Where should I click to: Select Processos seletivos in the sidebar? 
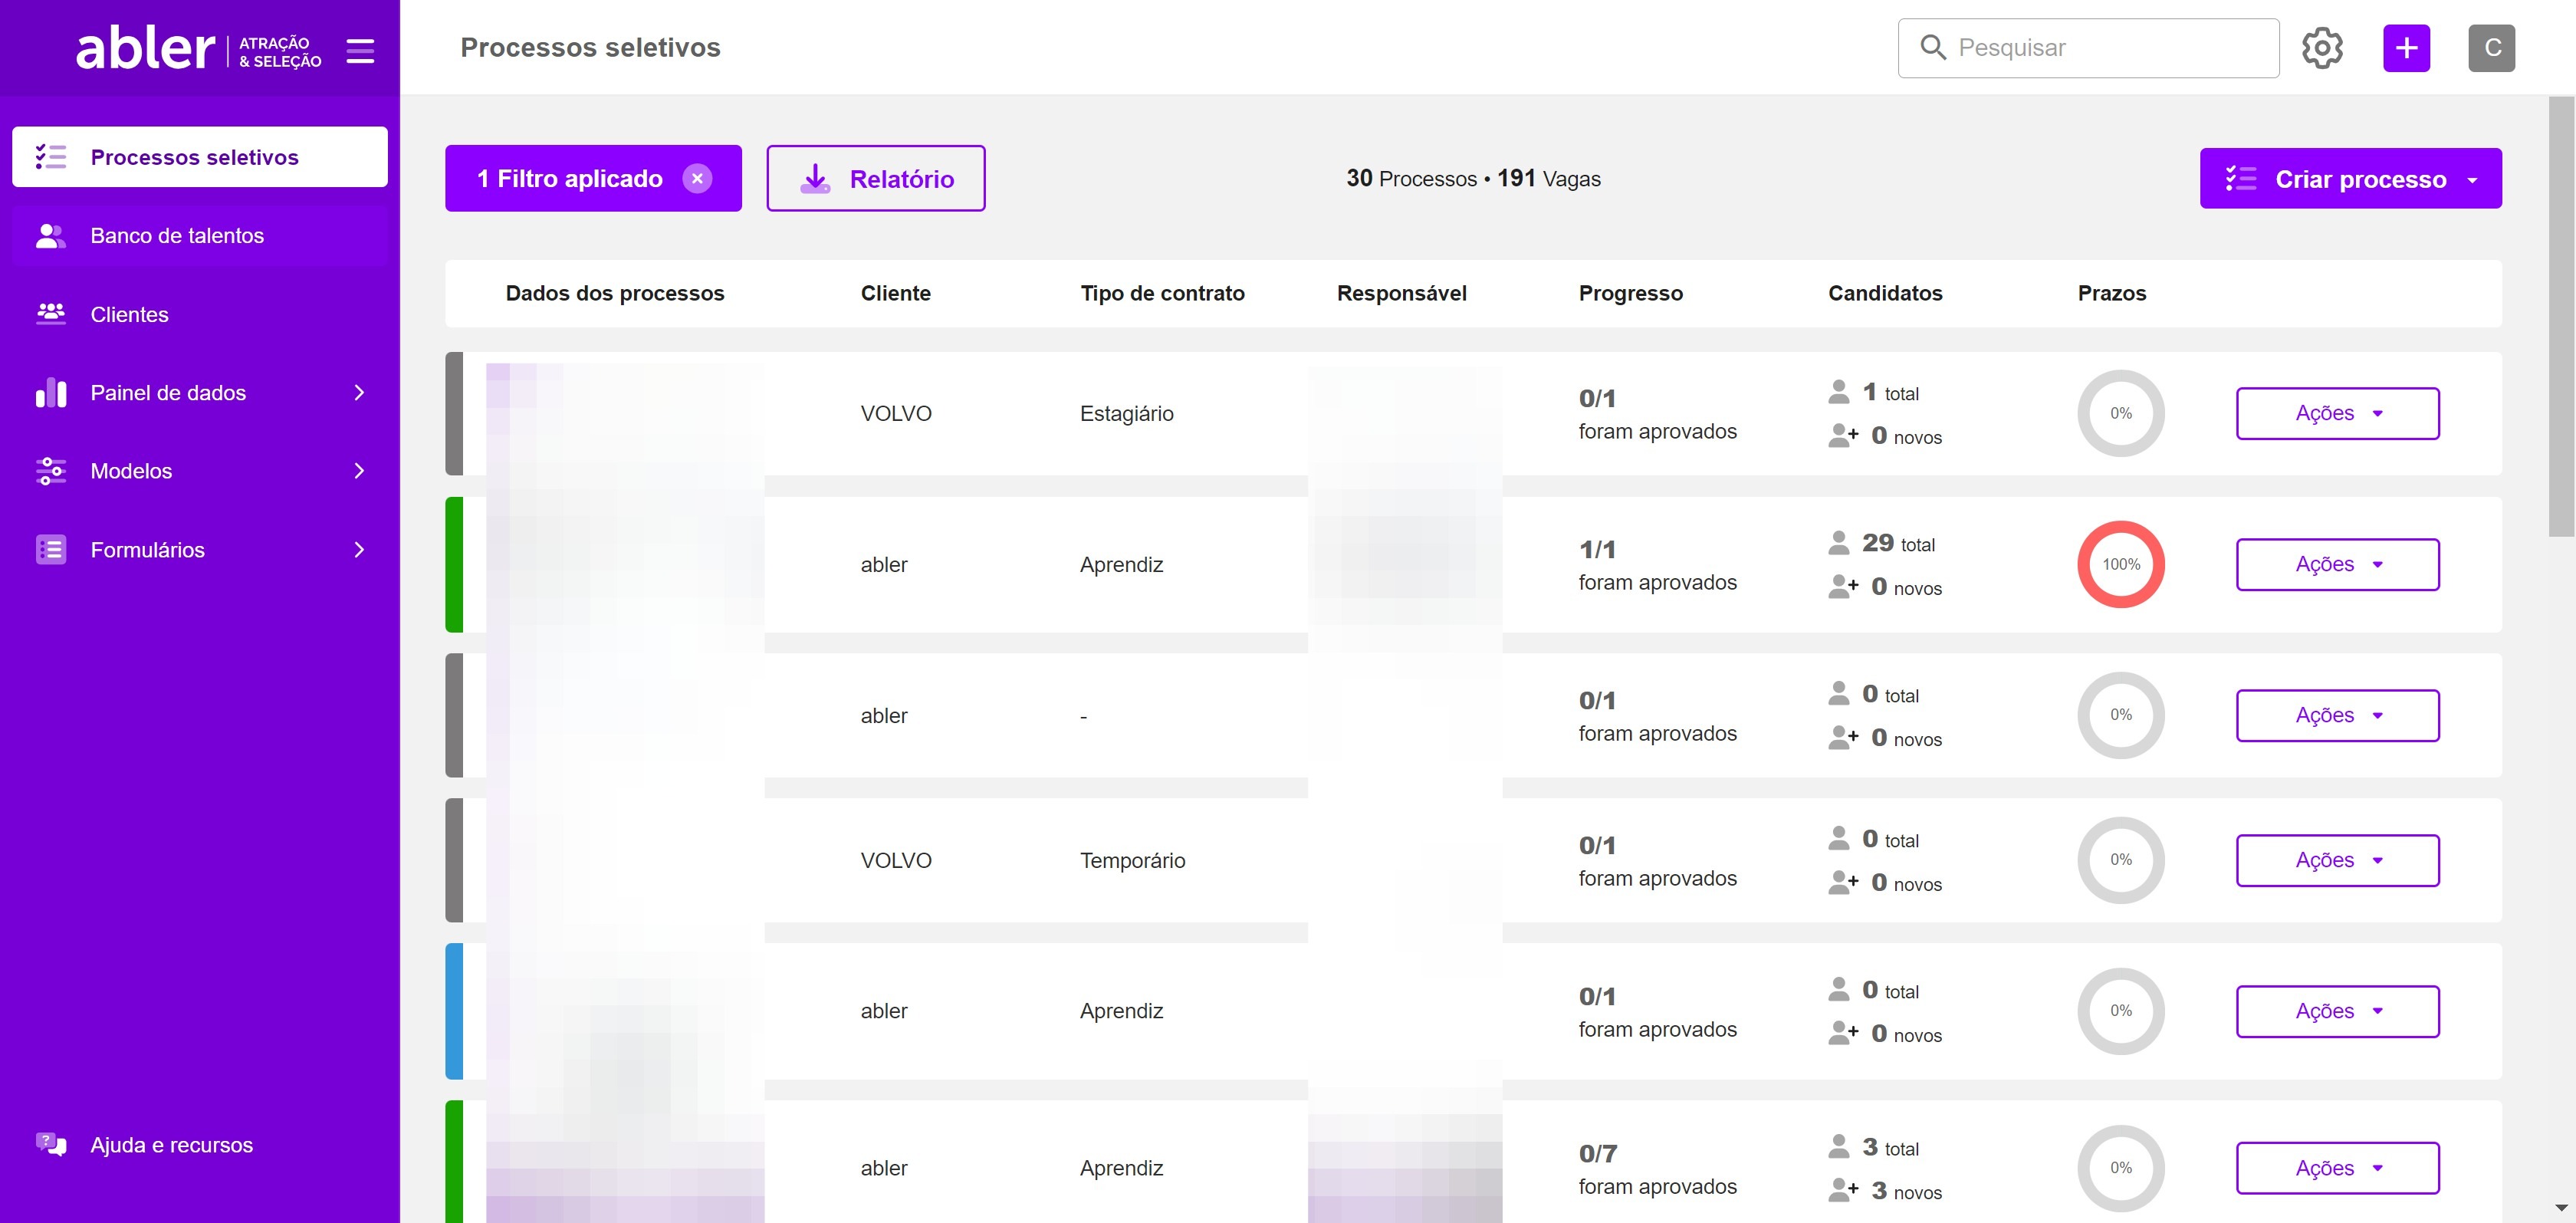[195, 157]
